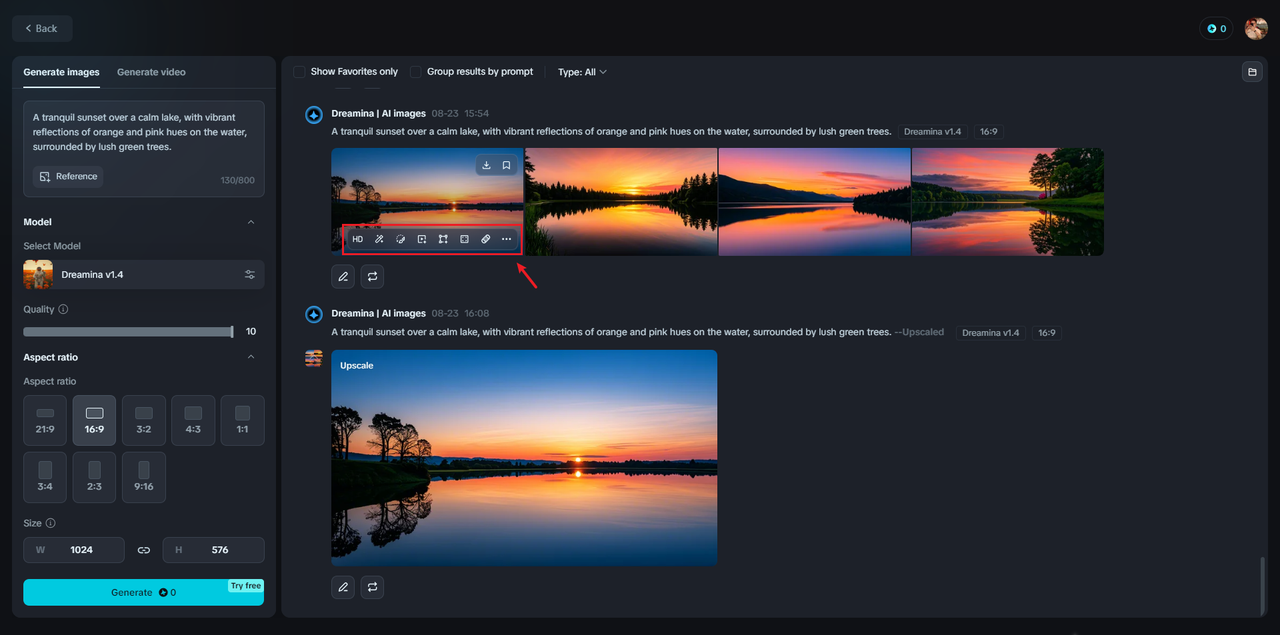Switch to Generate images tab
The image size is (1280, 635).
(61, 72)
